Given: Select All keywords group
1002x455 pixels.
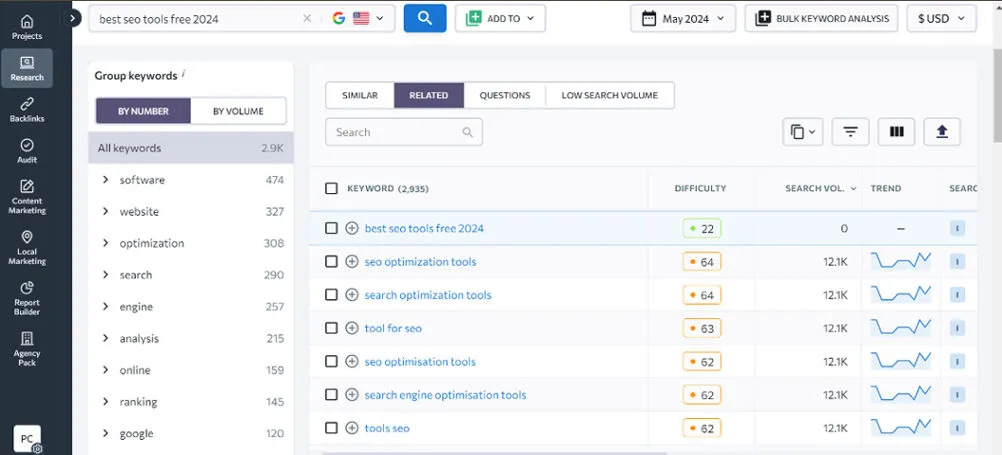Looking at the screenshot, I should [191, 148].
